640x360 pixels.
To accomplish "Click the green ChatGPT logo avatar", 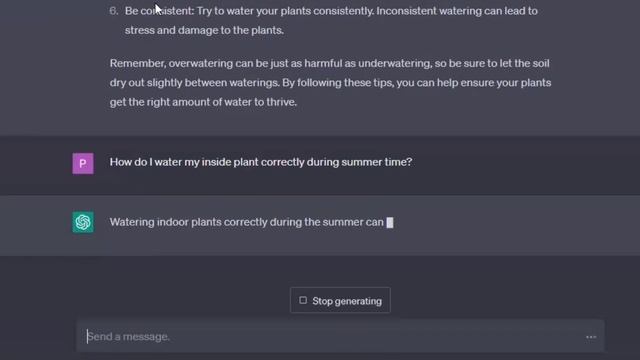I will [x=83, y=222].
